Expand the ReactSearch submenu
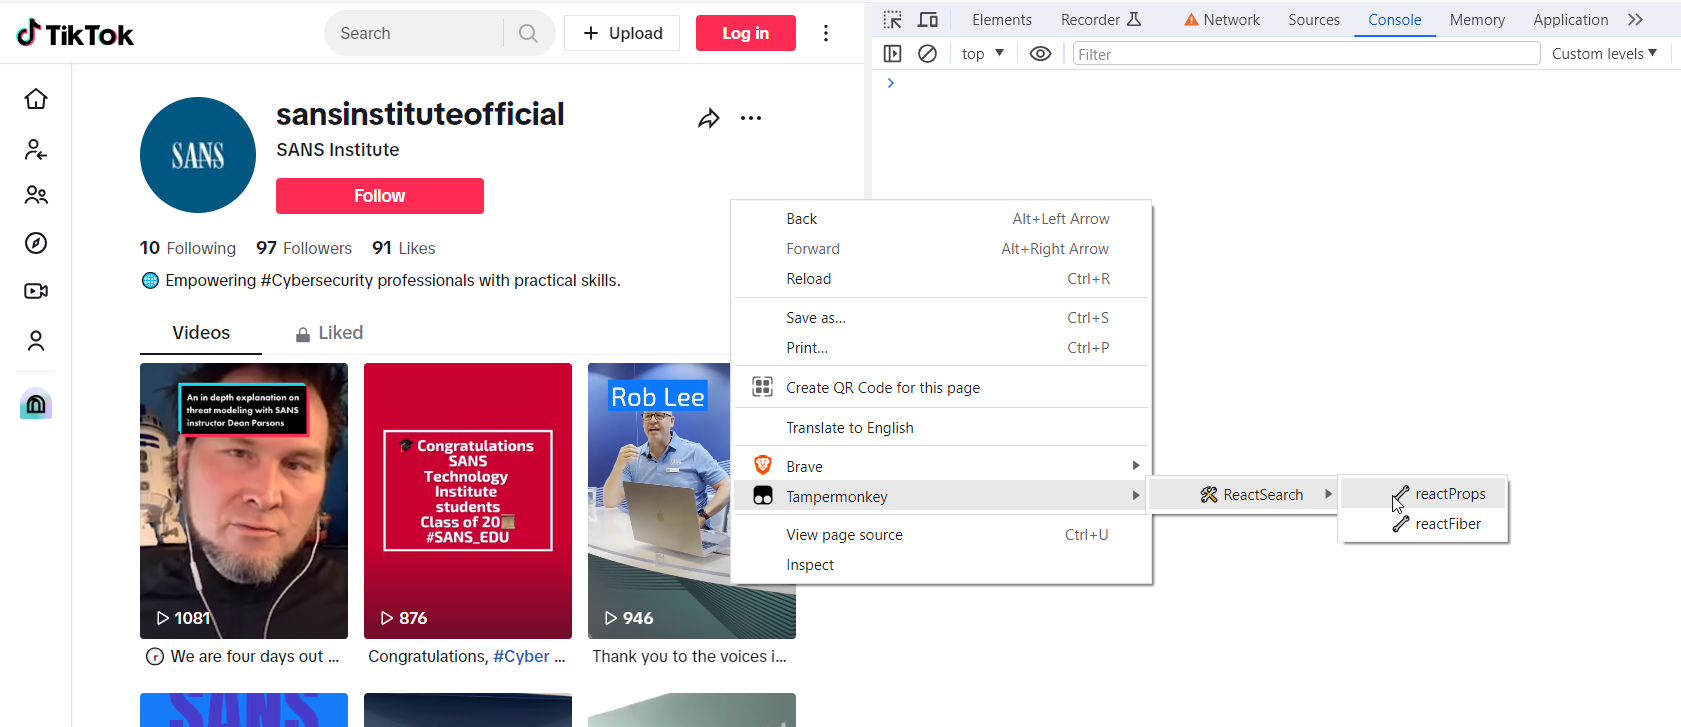Viewport: 1681px width, 727px height. tap(1242, 494)
